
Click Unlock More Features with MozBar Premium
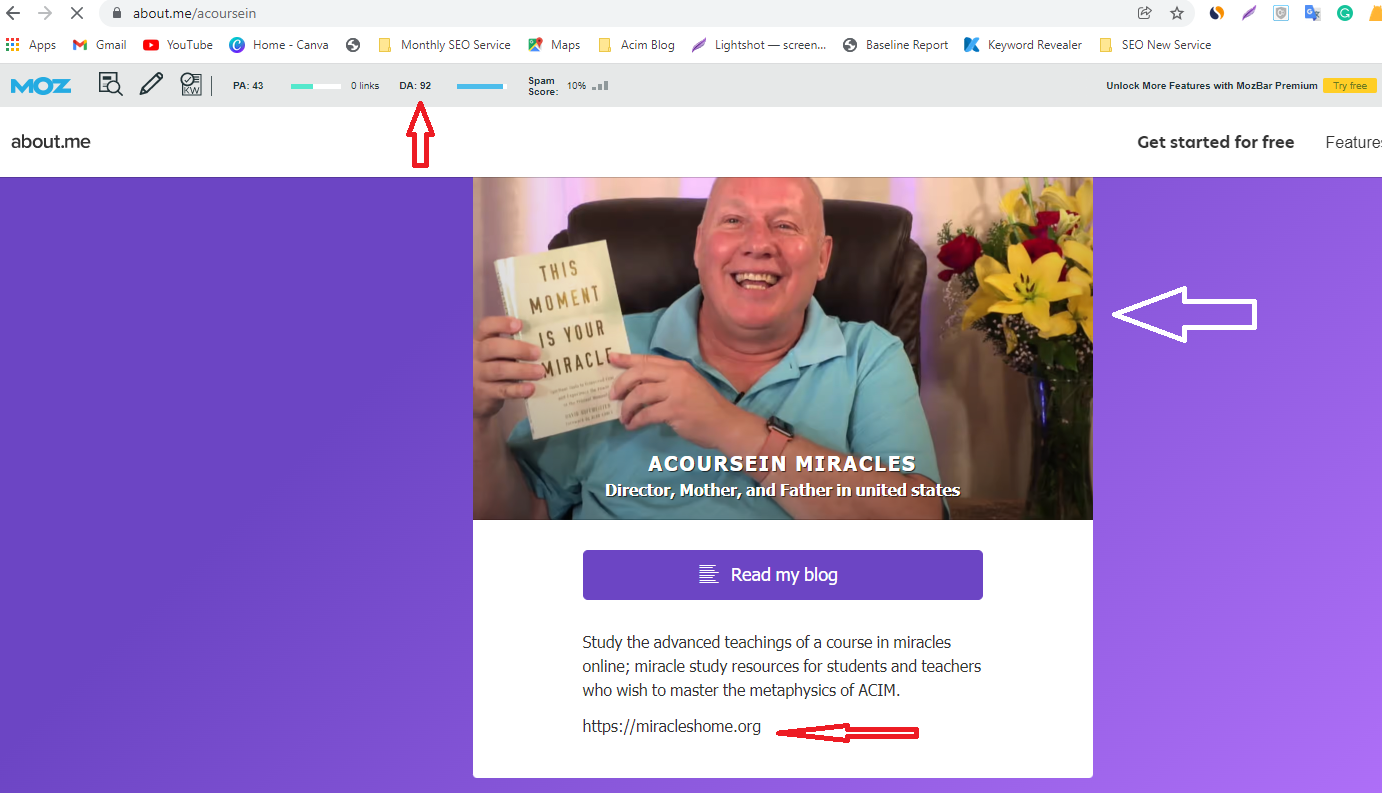[1212, 86]
